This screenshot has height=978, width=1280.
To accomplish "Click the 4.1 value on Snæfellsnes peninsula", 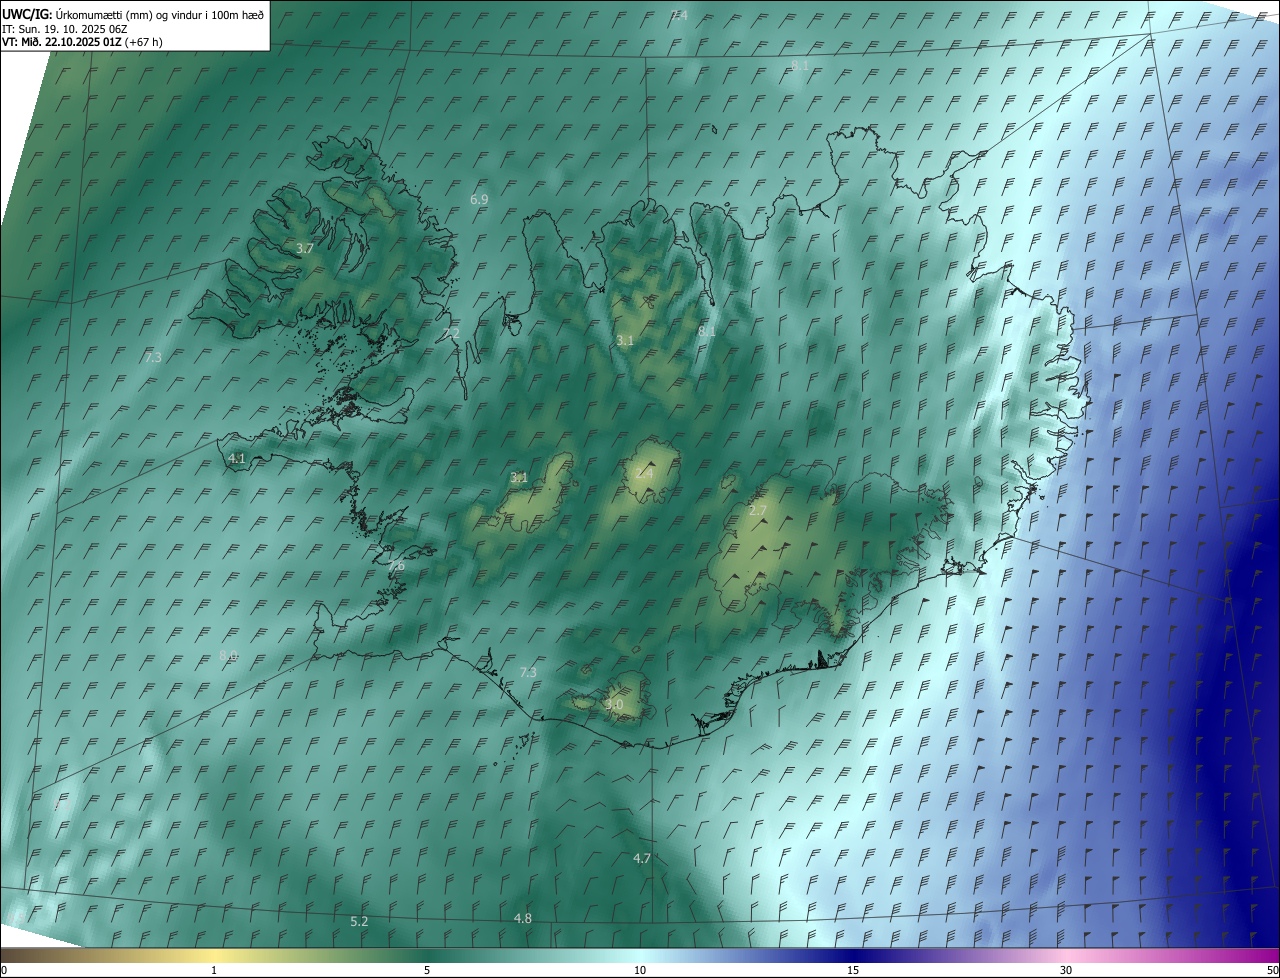I will 237,458.
